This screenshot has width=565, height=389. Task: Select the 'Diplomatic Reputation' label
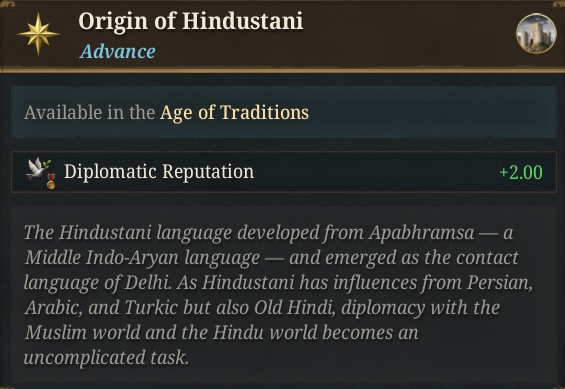(159, 171)
